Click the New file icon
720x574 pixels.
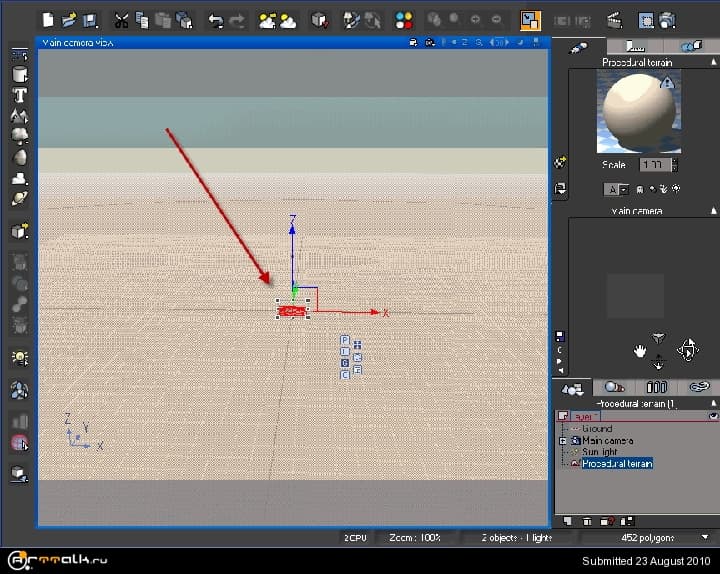pyautogui.click(x=49, y=20)
